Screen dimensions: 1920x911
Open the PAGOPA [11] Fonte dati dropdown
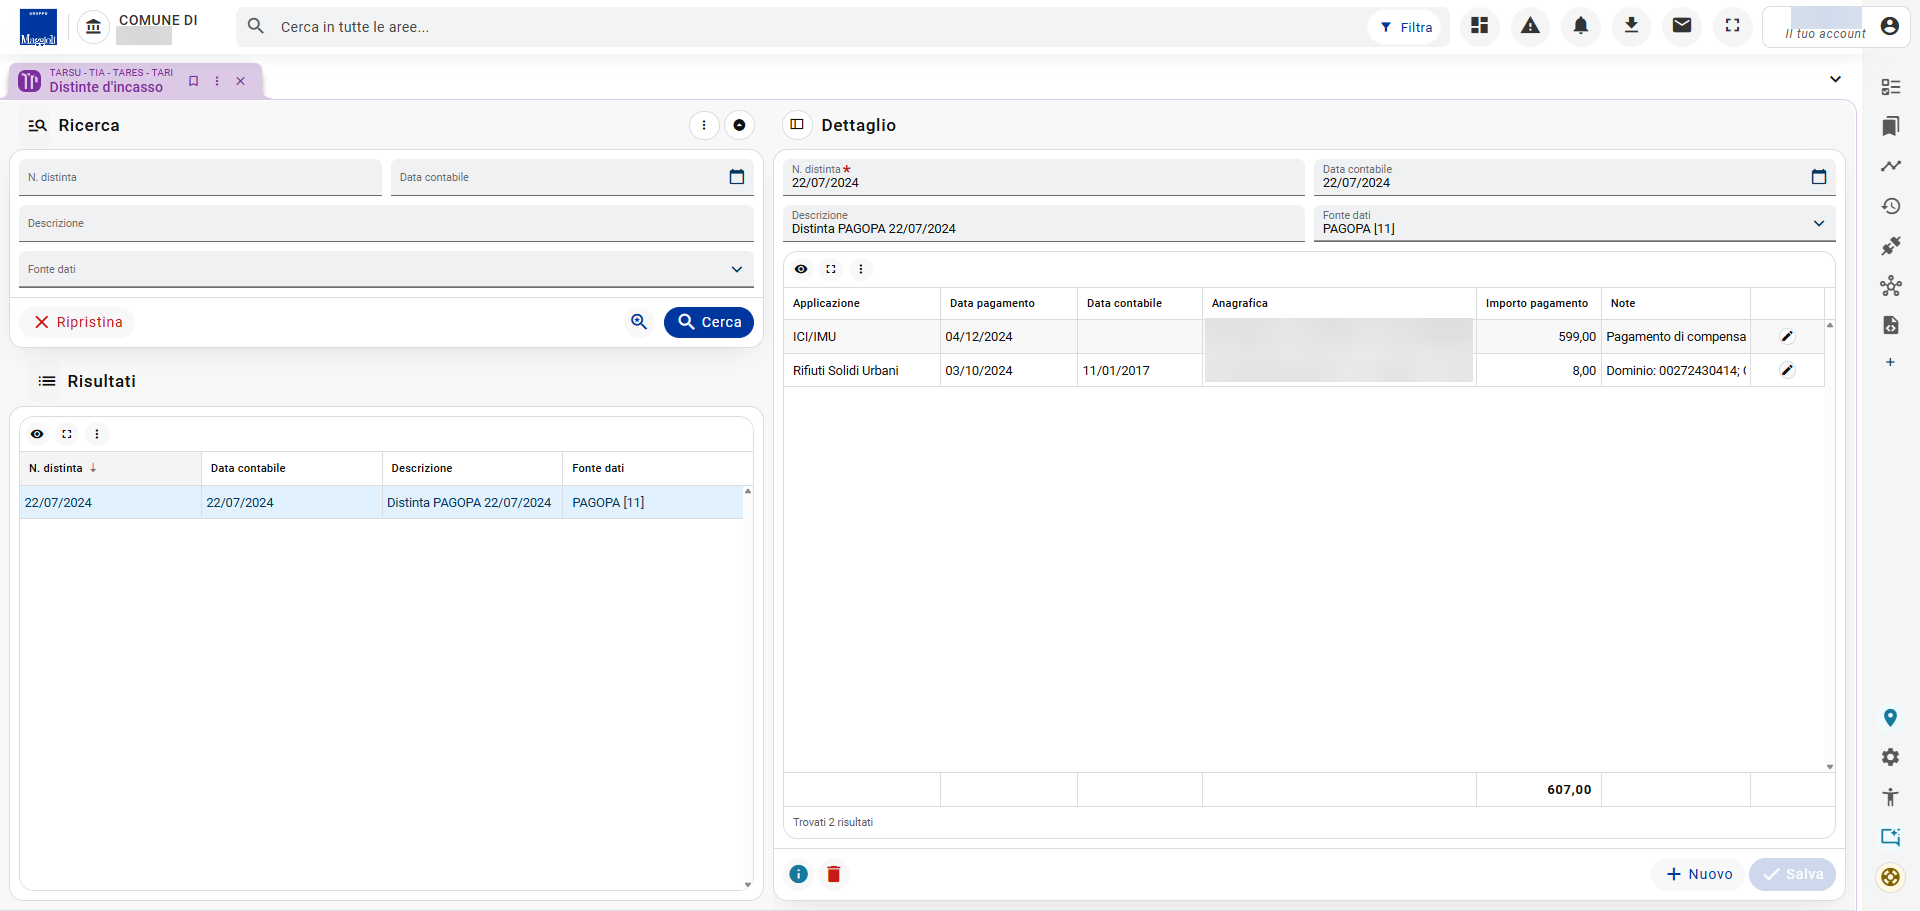1574,223
